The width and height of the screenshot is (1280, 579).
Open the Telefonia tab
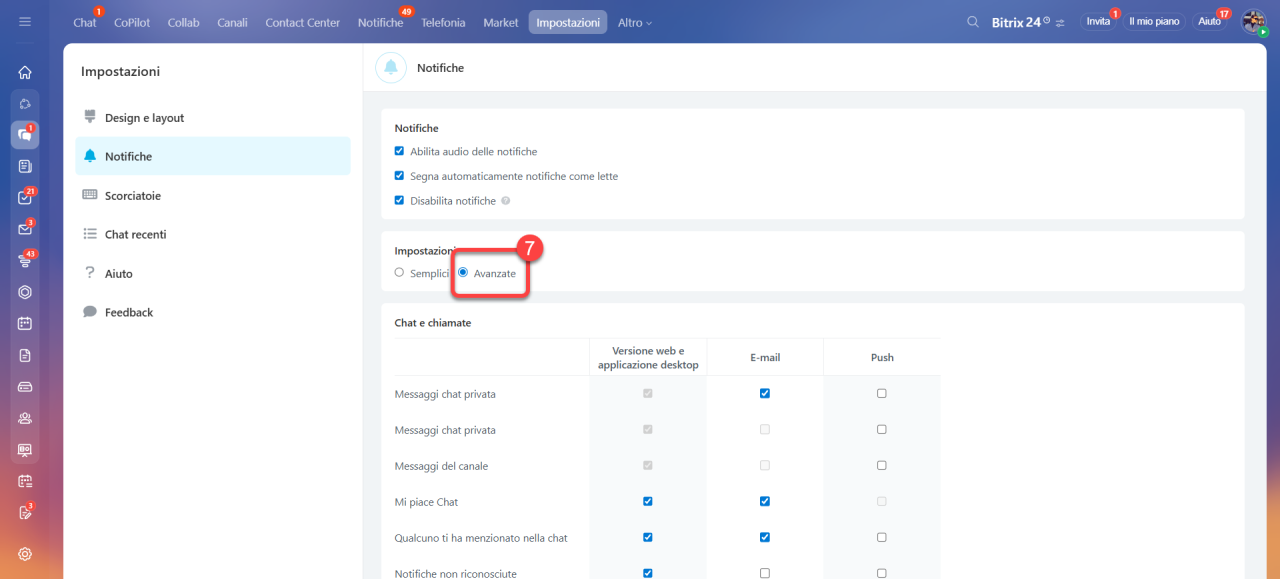tap(443, 22)
